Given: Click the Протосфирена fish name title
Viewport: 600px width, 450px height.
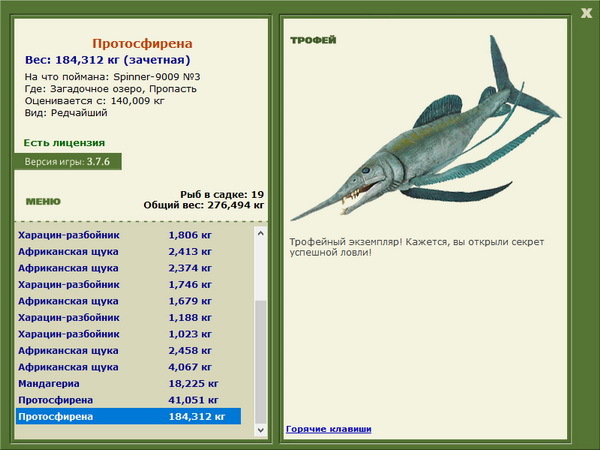Looking at the screenshot, I should (x=142, y=44).
